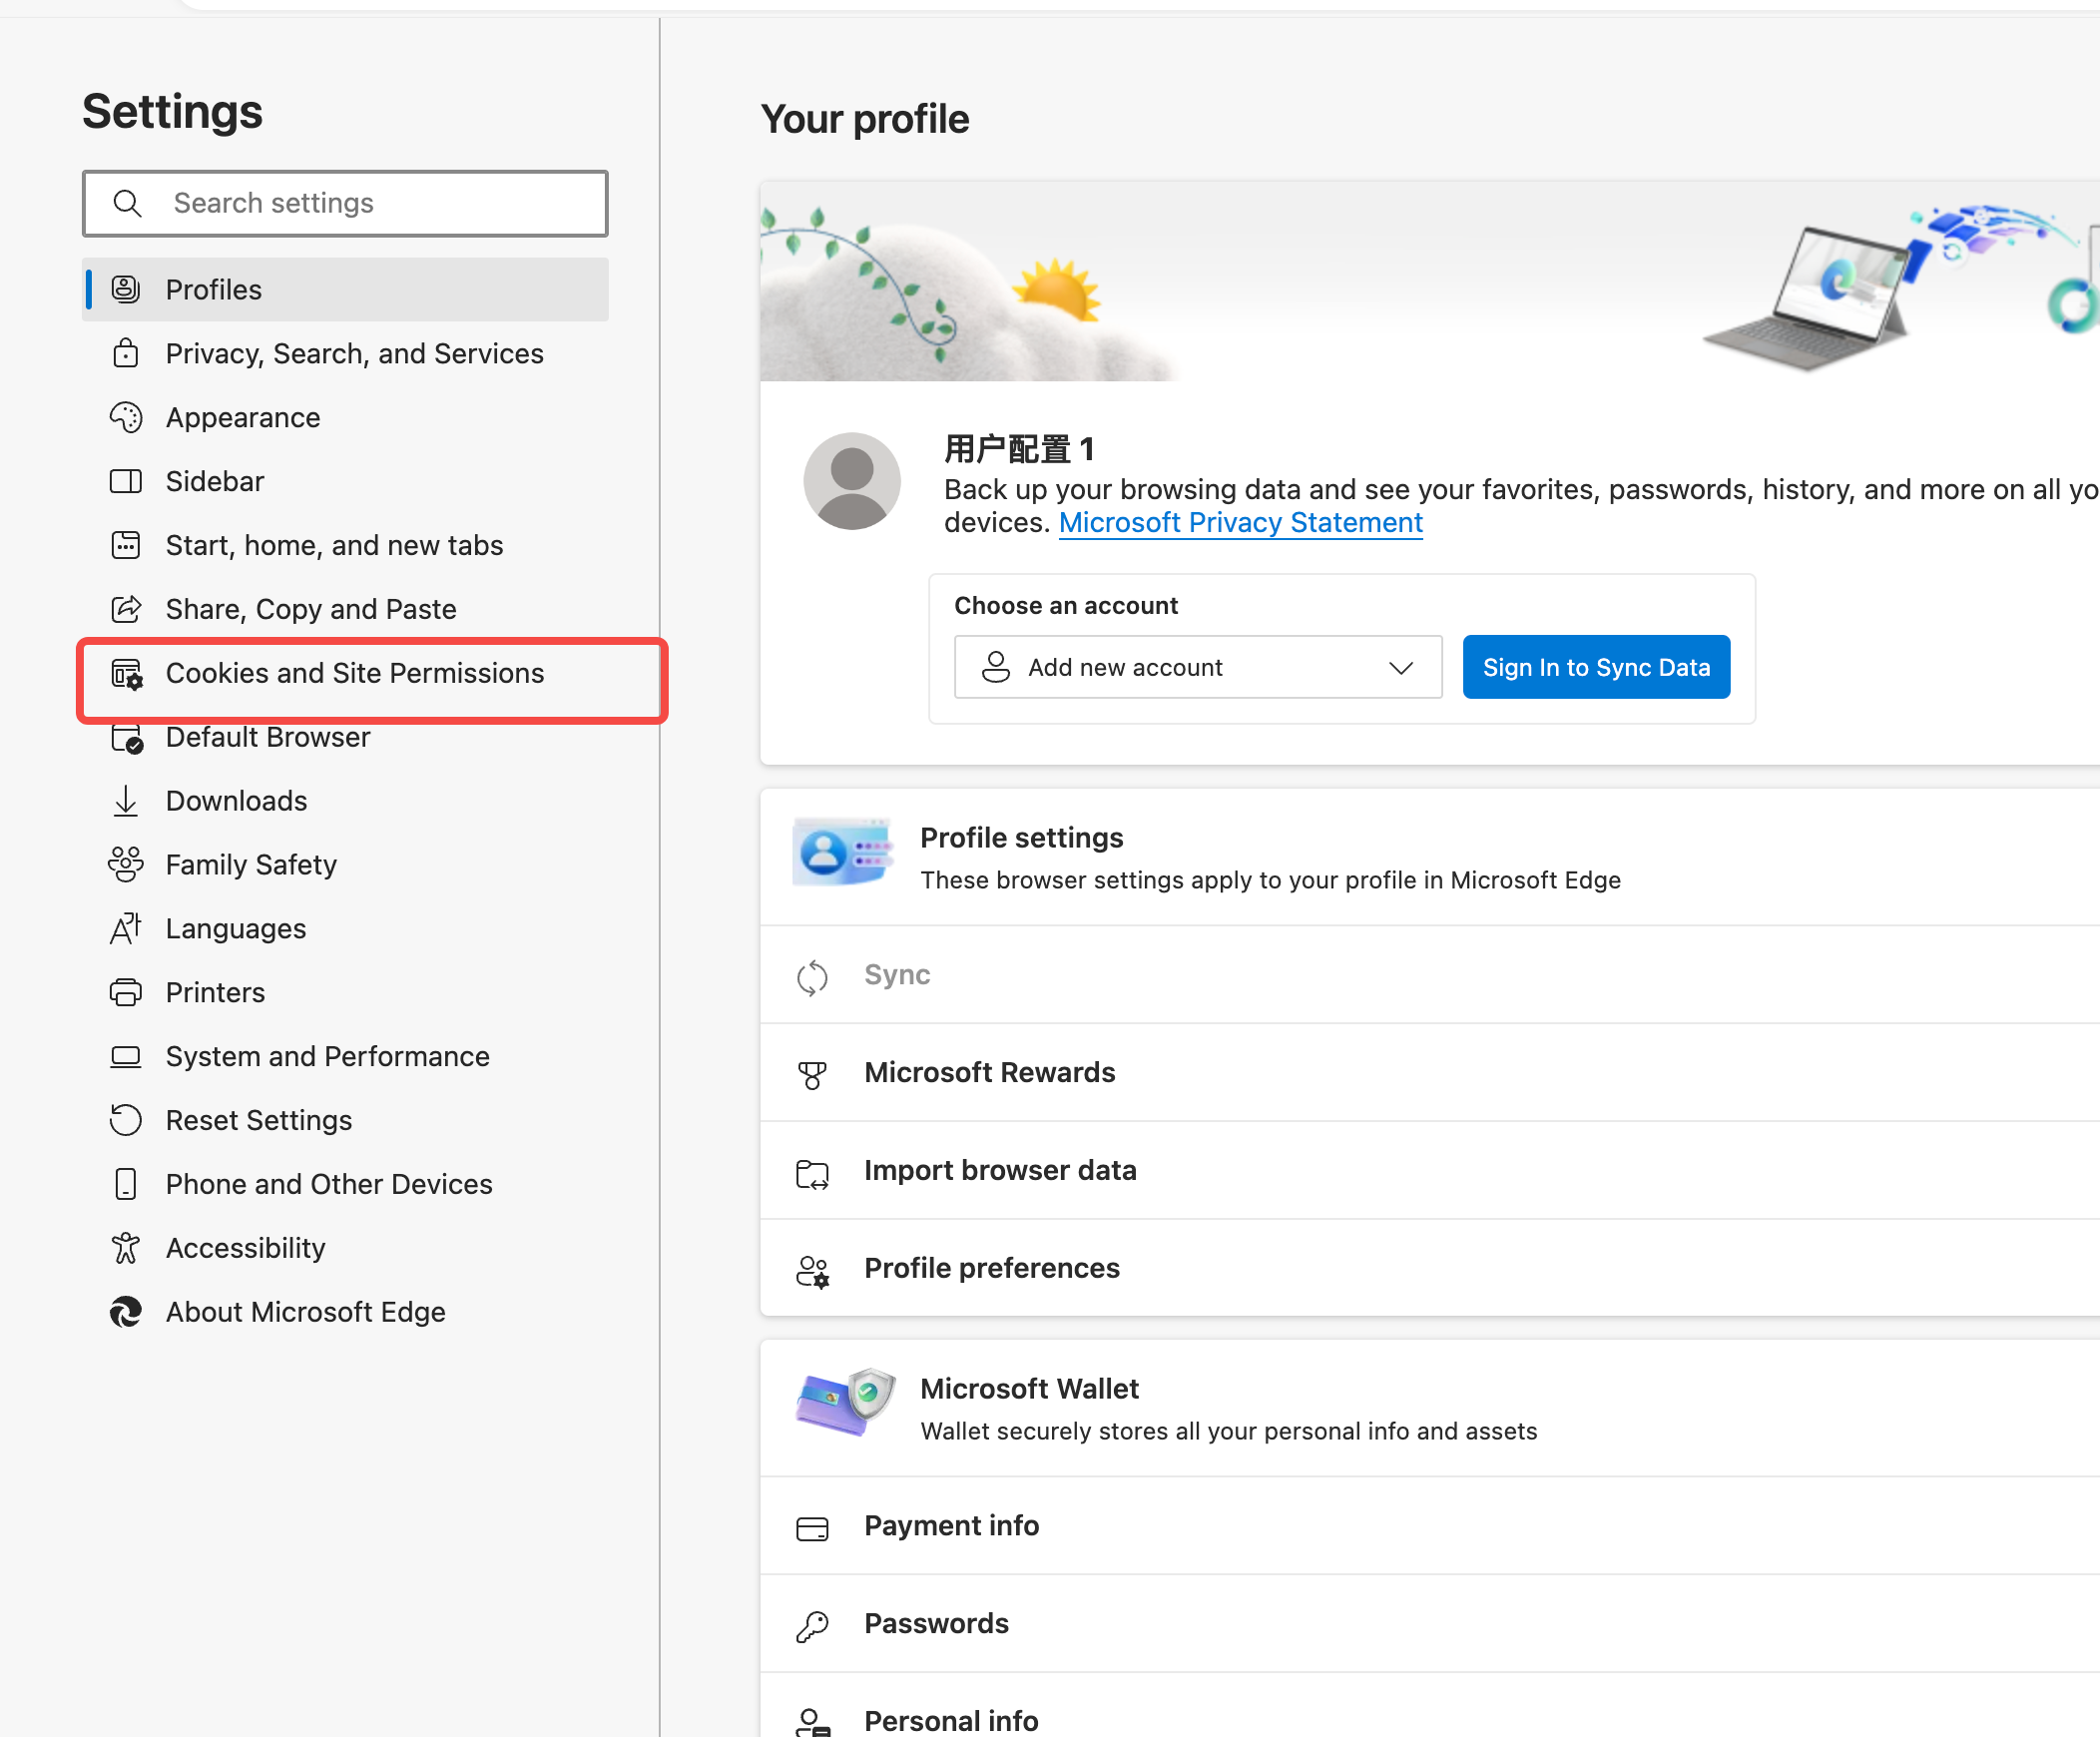
Task: Open Microsoft Privacy Statement link
Action: coord(1240,523)
